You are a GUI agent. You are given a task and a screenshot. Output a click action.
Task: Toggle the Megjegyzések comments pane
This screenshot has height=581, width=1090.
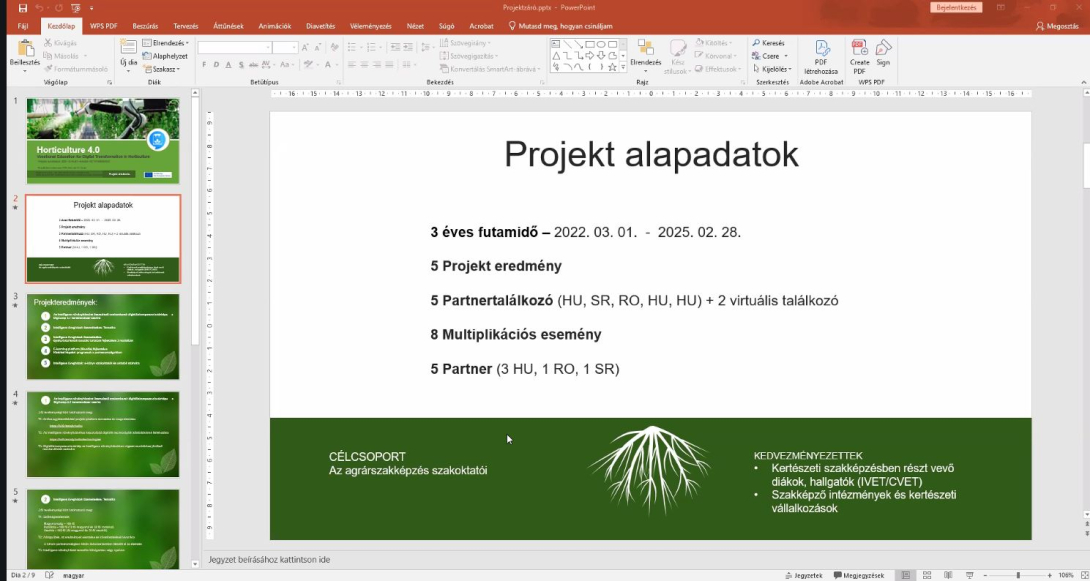coord(858,575)
